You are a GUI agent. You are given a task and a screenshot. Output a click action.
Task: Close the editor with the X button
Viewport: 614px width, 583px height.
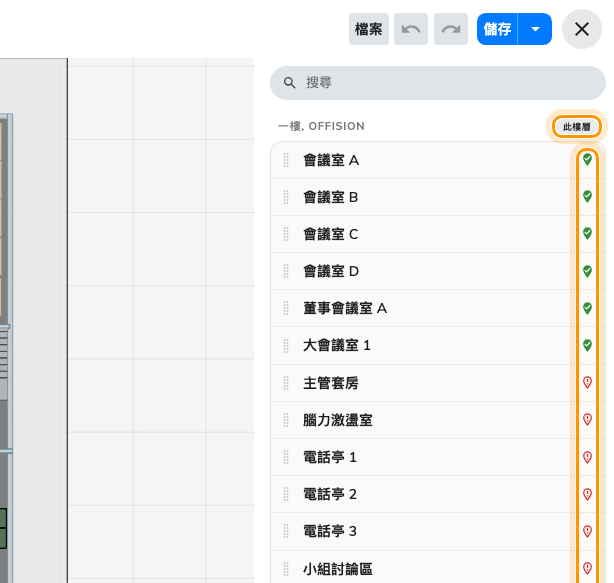[581, 29]
